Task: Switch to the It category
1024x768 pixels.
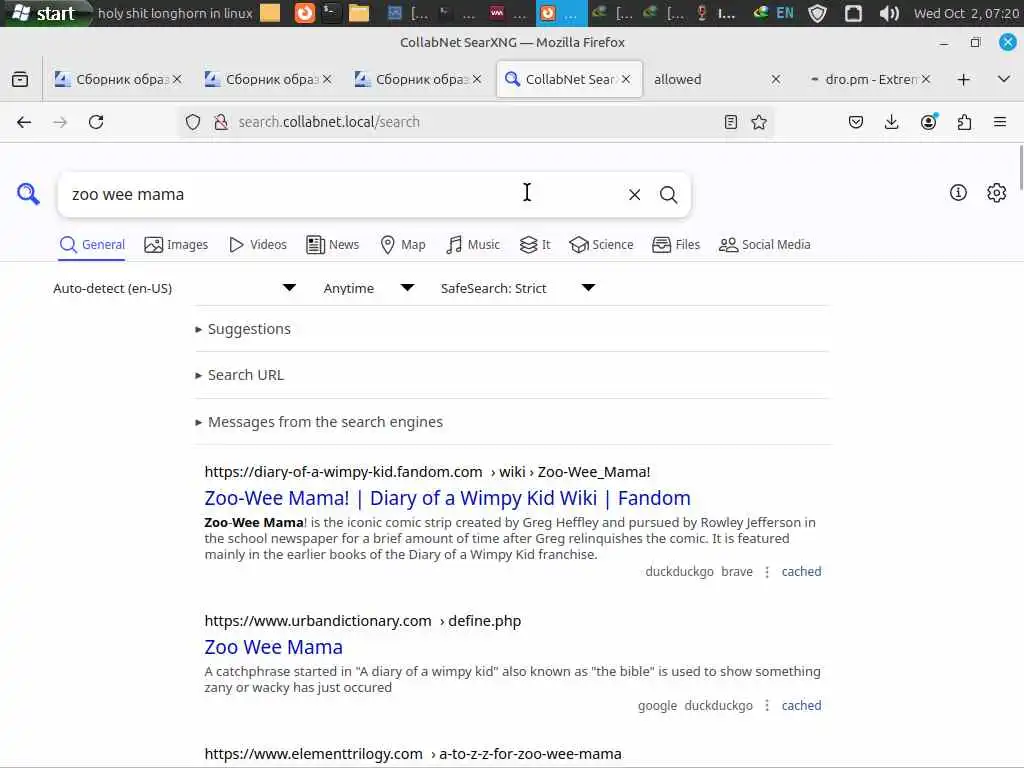Action: coord(535,245)
